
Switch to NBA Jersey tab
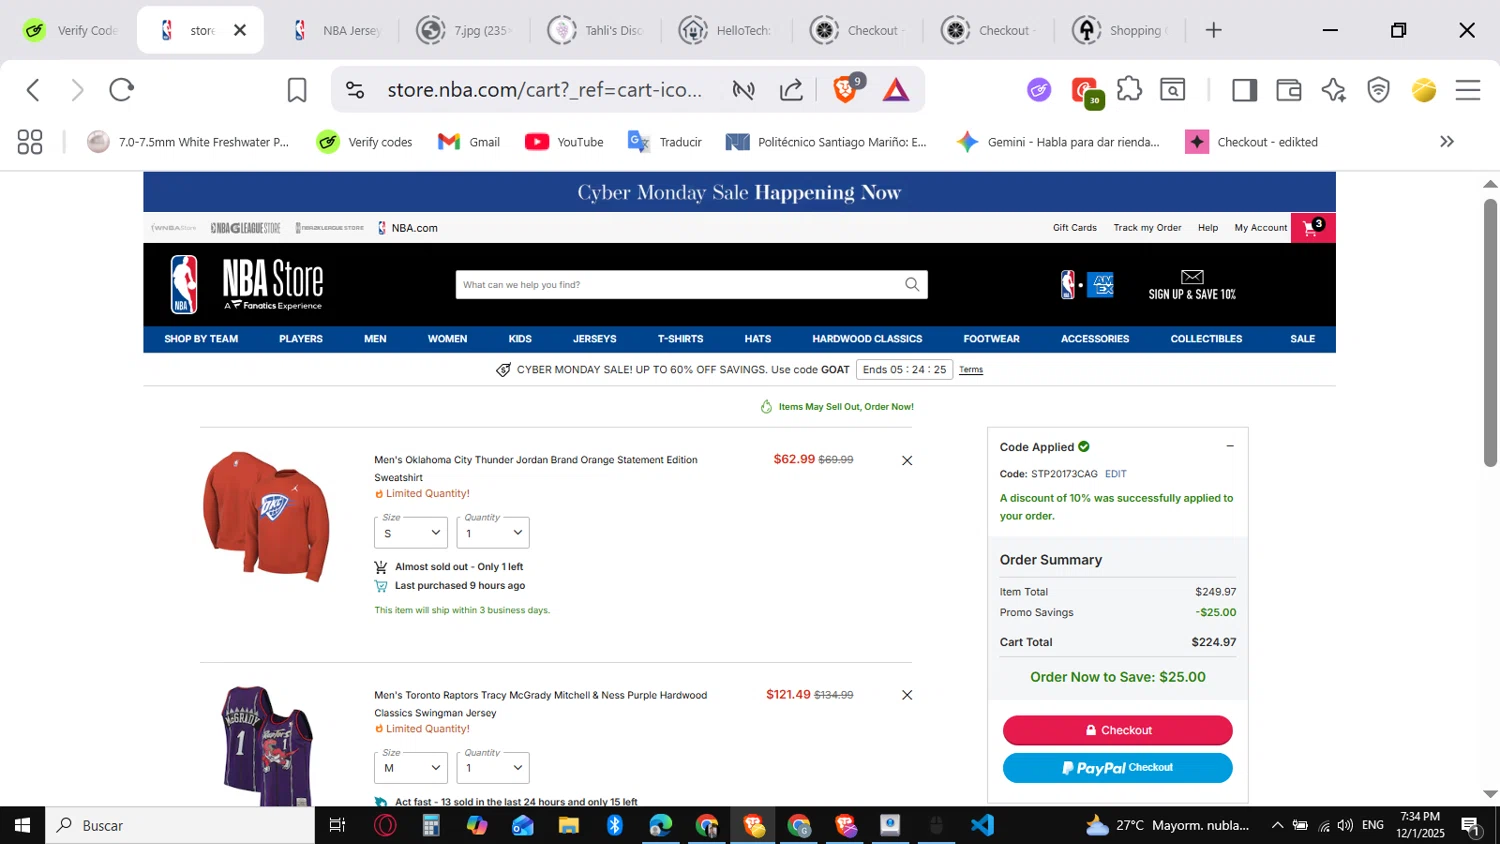336,30
